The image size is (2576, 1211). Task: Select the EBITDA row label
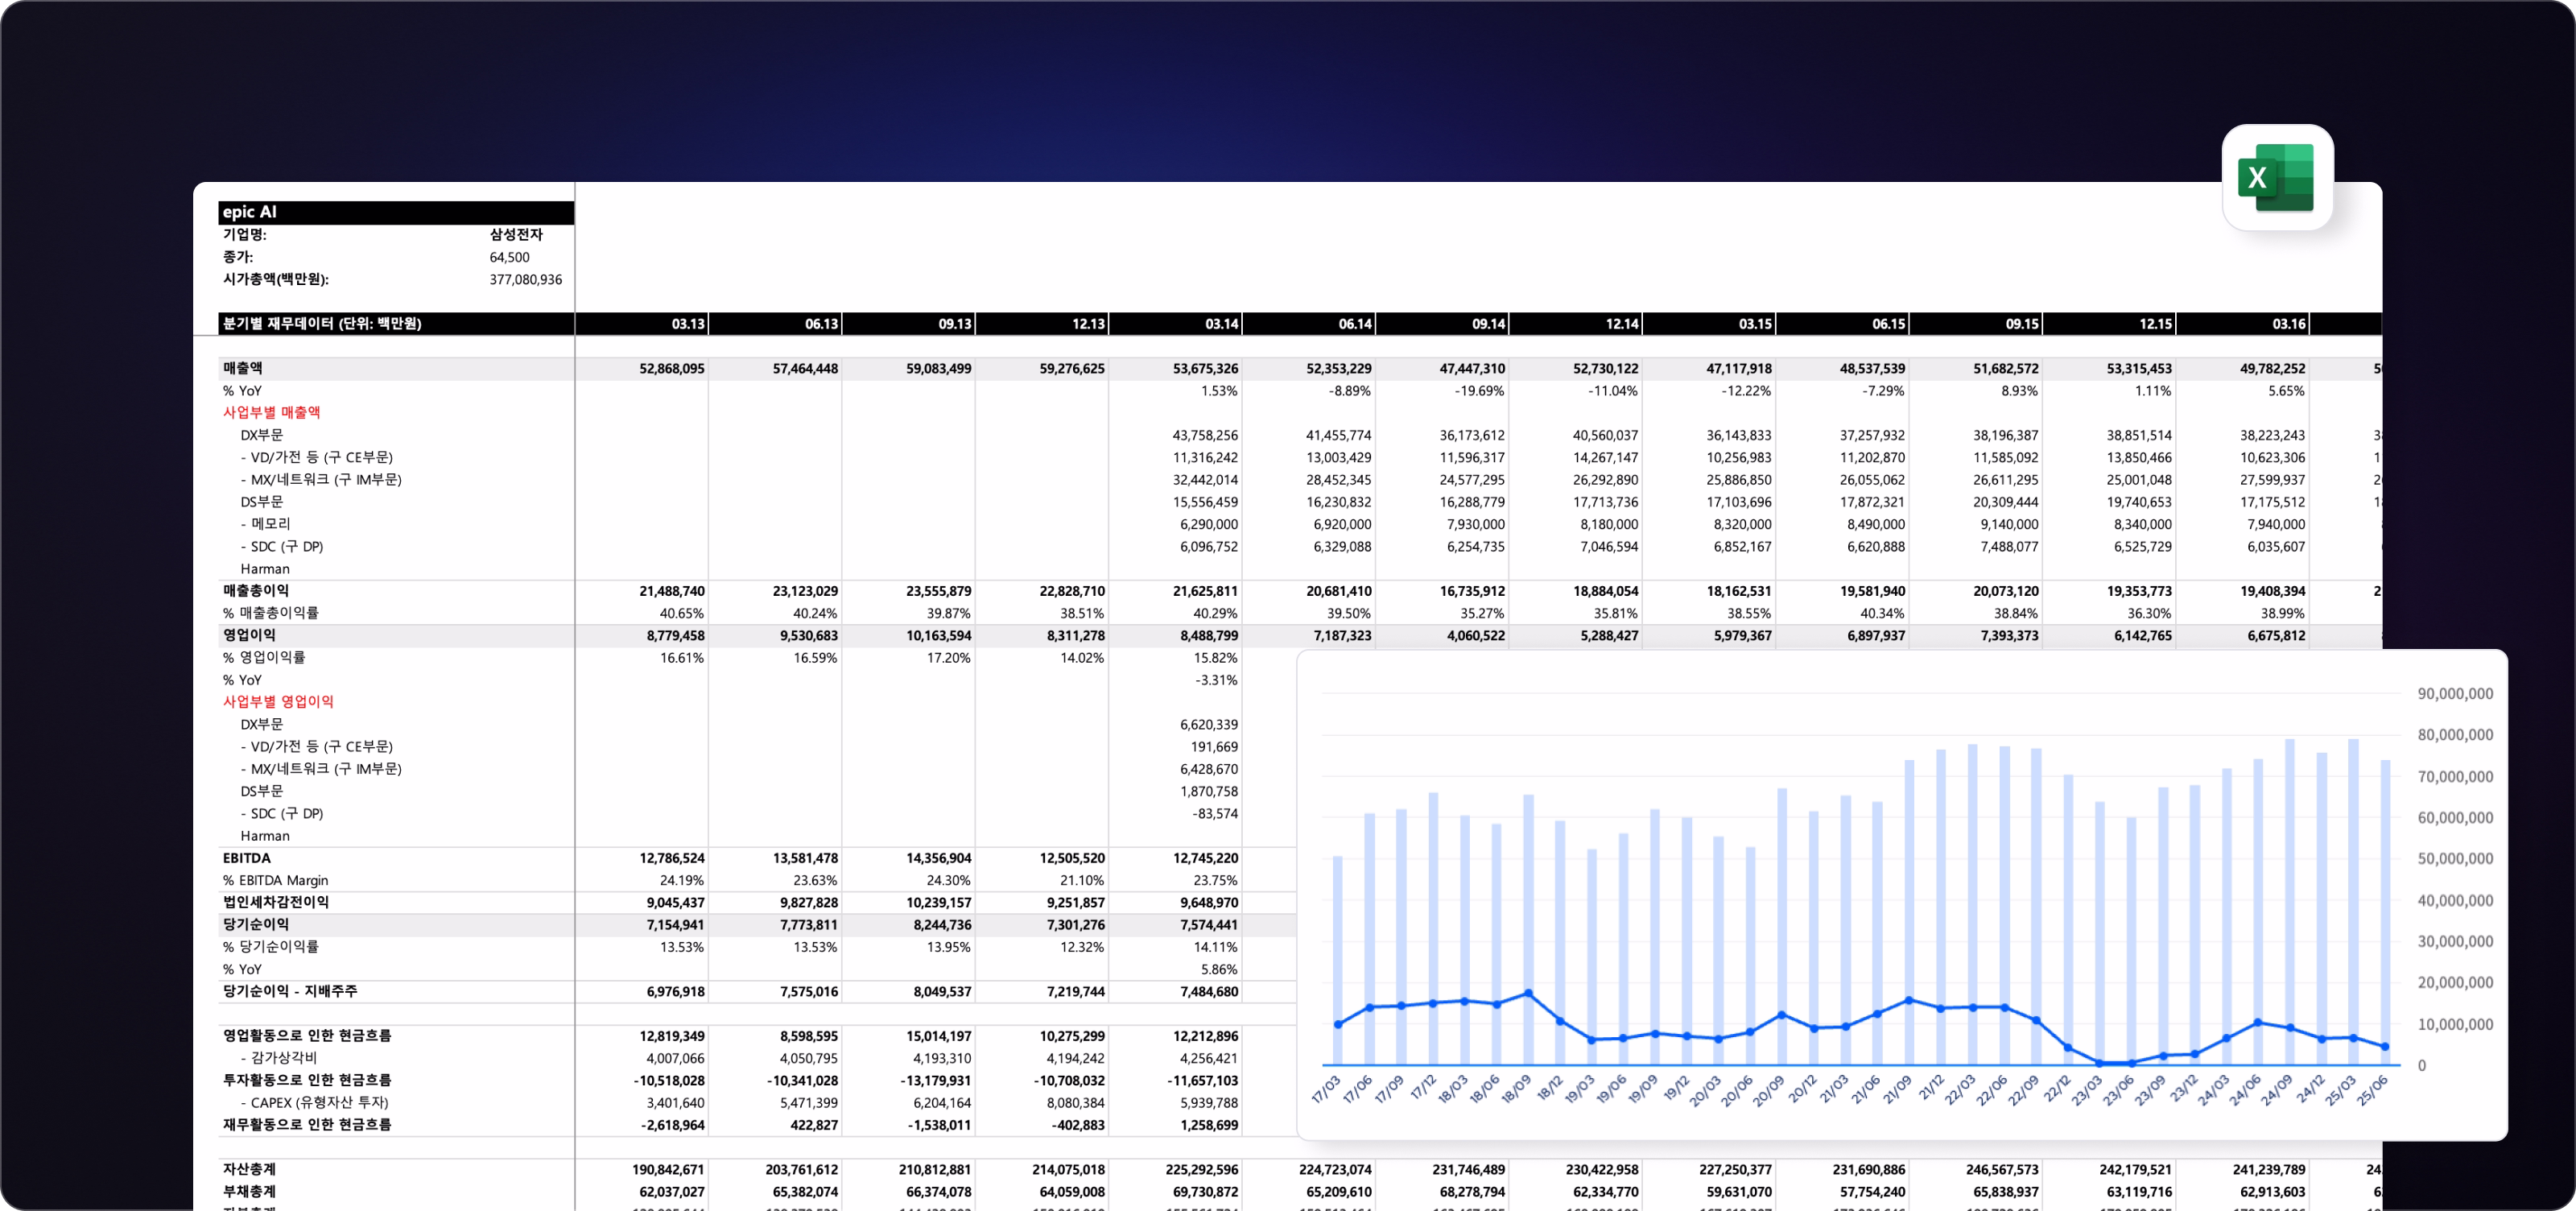point(247,858)
